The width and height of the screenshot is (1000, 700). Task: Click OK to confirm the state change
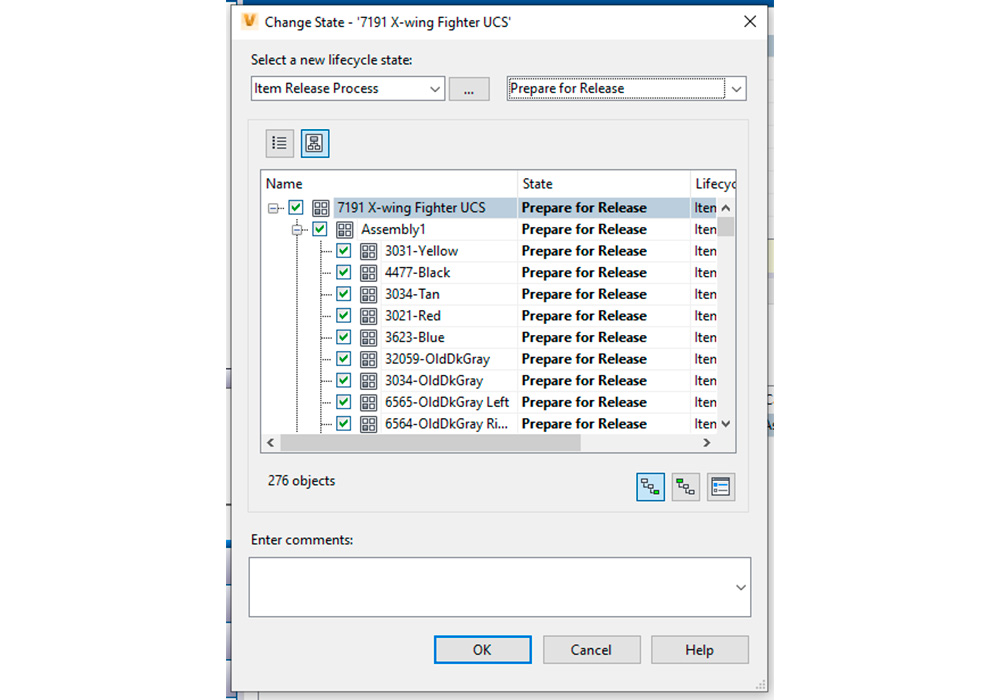pos(482,650)
